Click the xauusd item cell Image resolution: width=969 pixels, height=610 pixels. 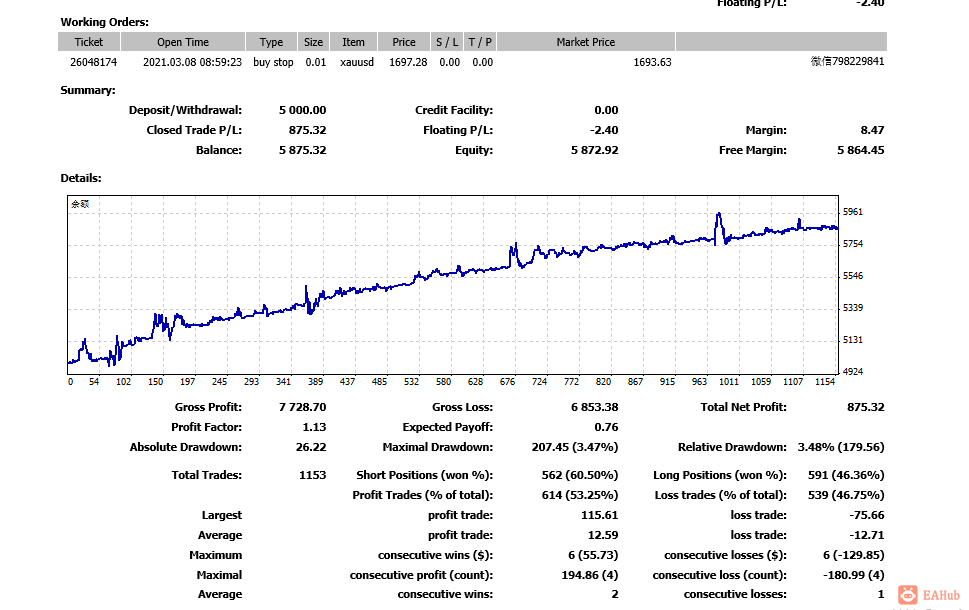click(x=357, y=62)
